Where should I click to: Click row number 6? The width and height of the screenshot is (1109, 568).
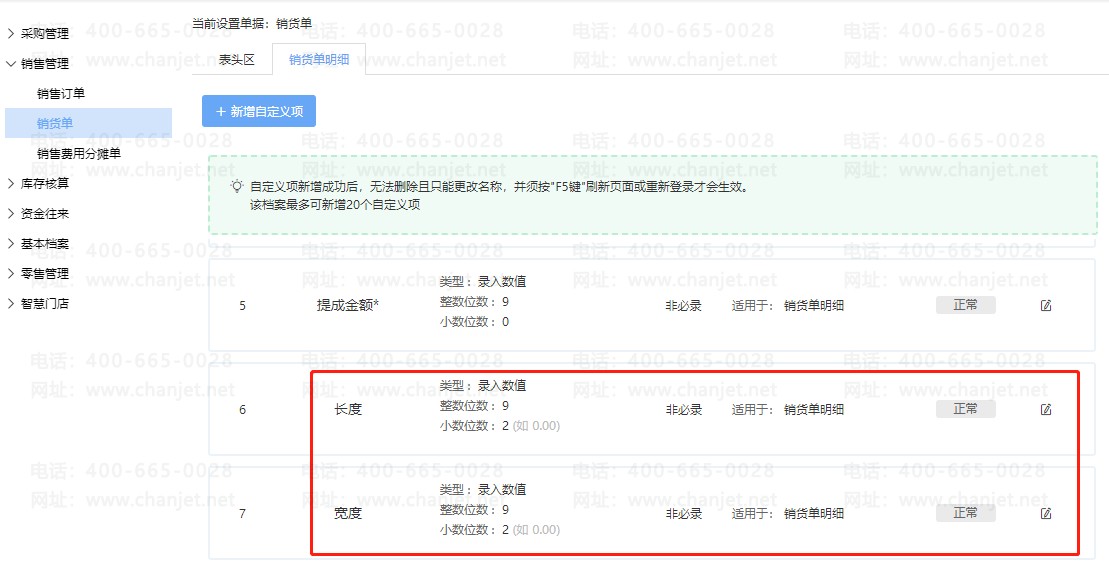tap(243, 410)
